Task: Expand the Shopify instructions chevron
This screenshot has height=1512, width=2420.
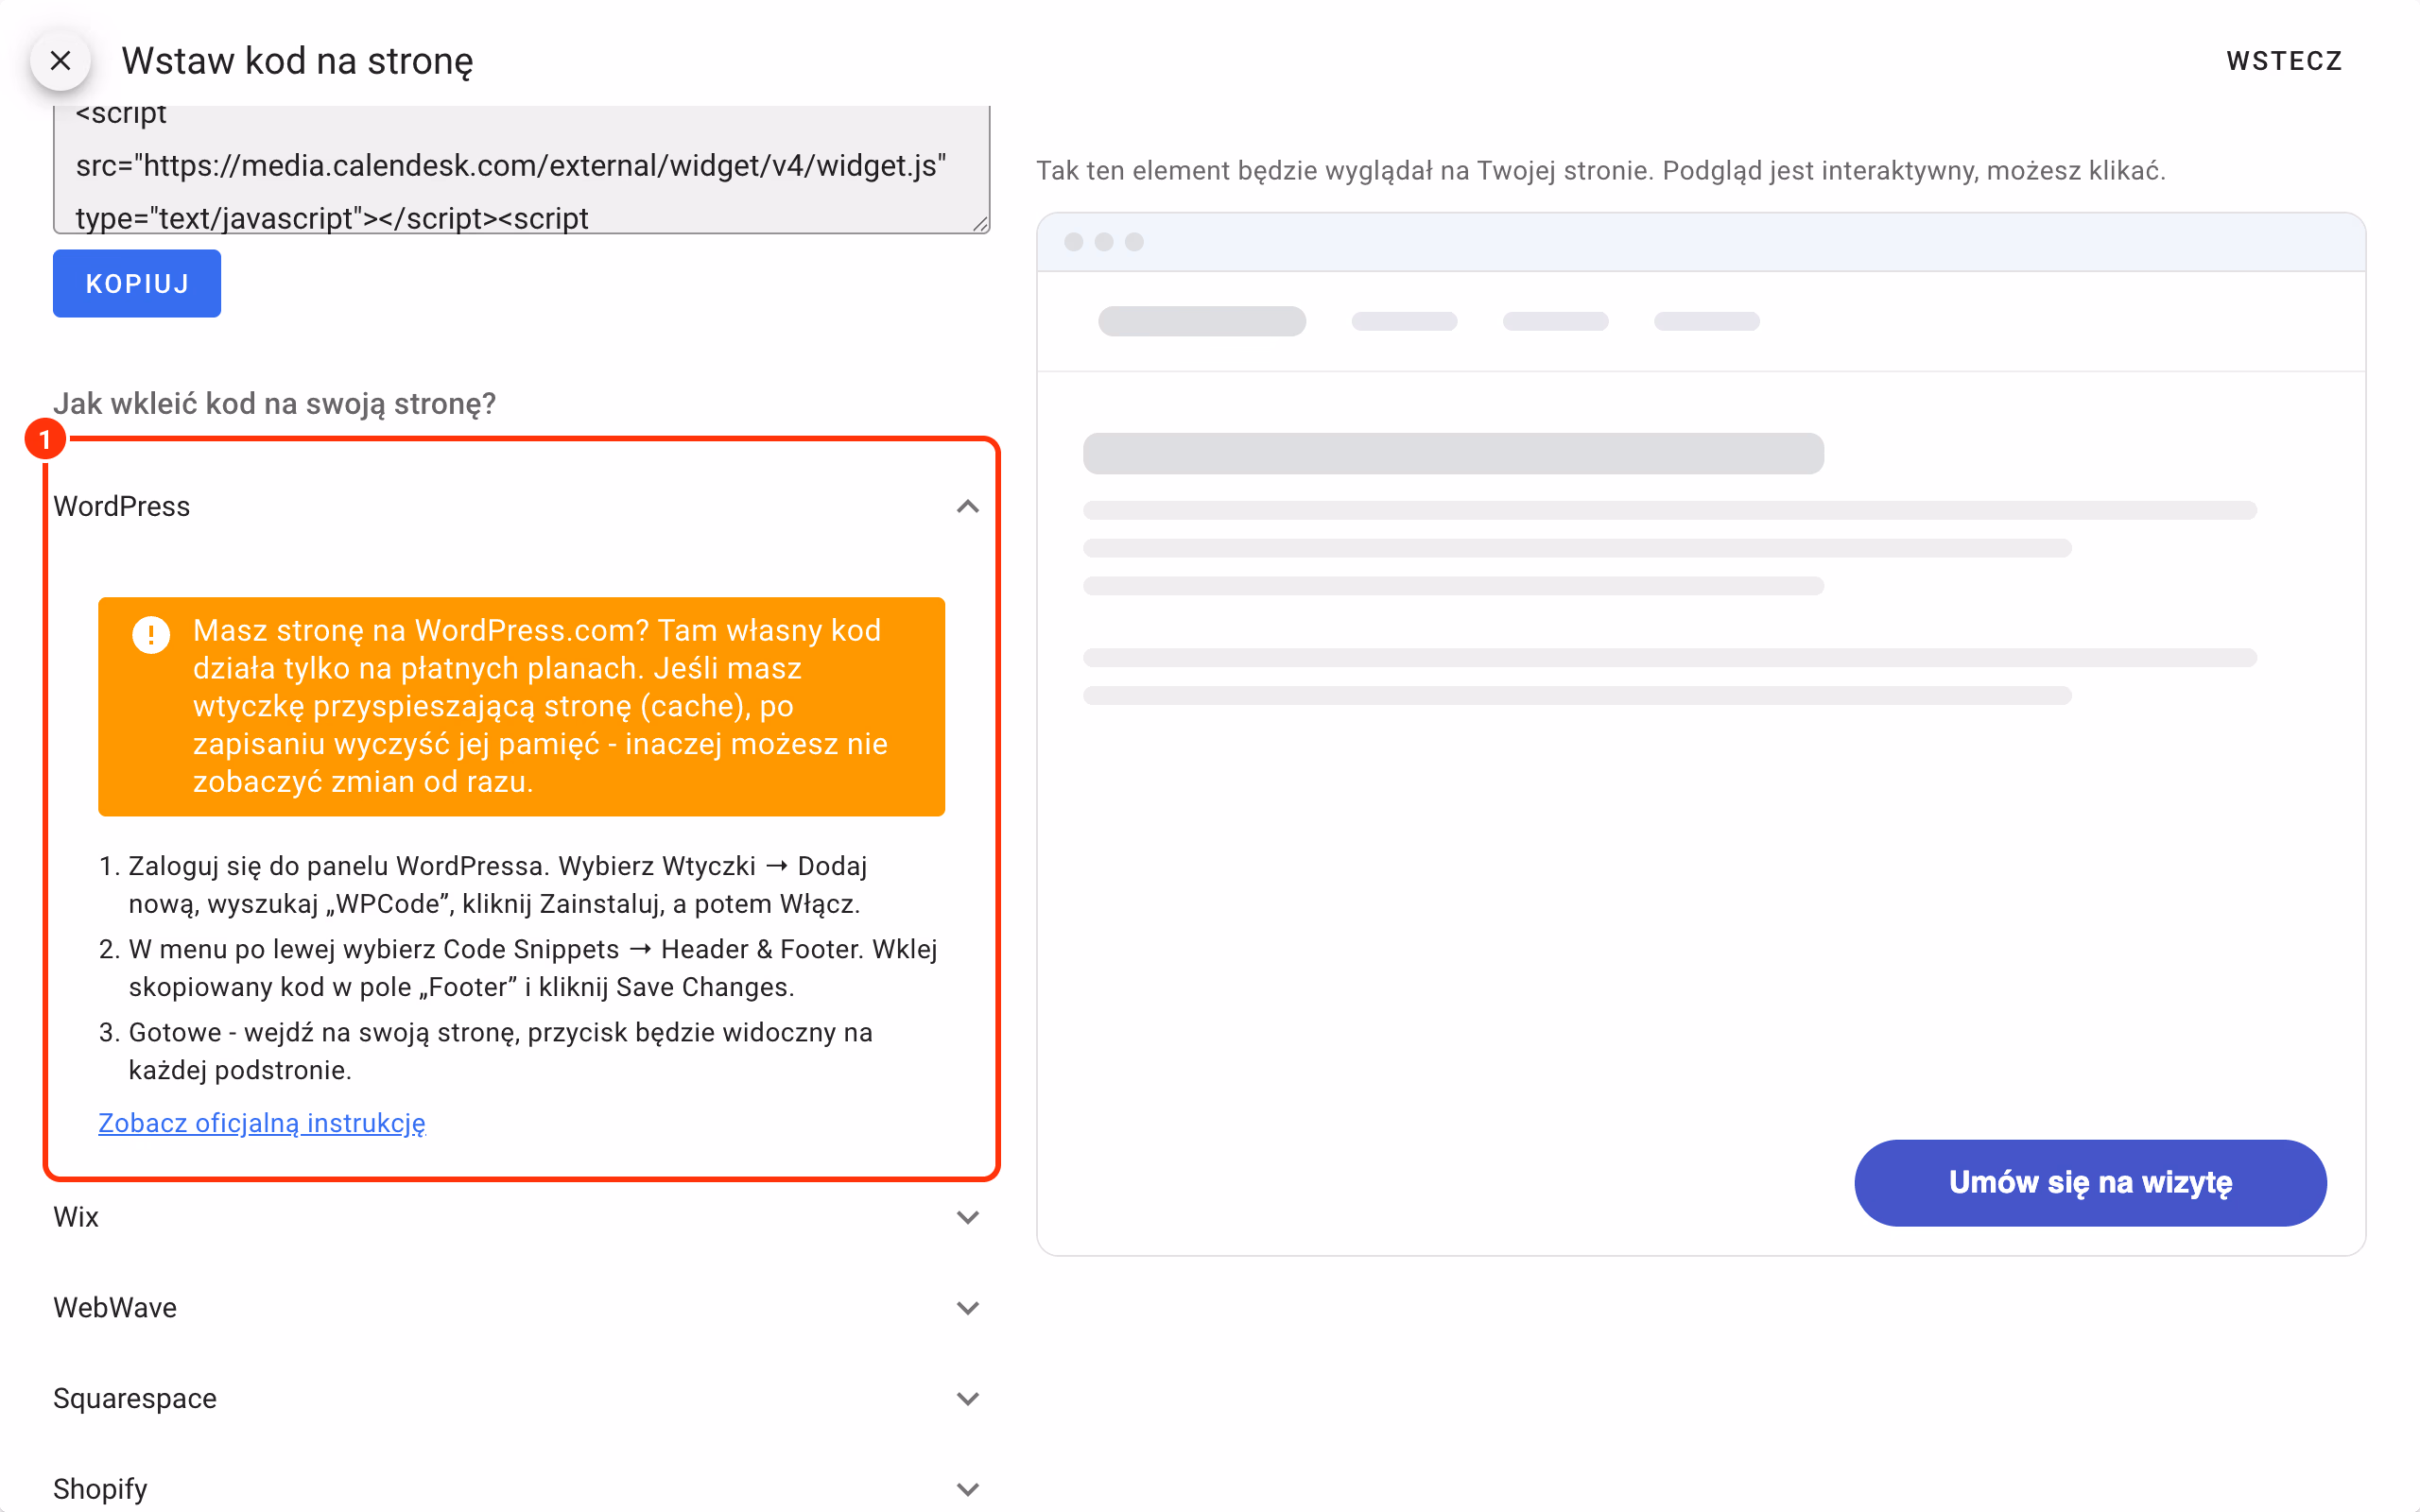Action: [967, 1489]
